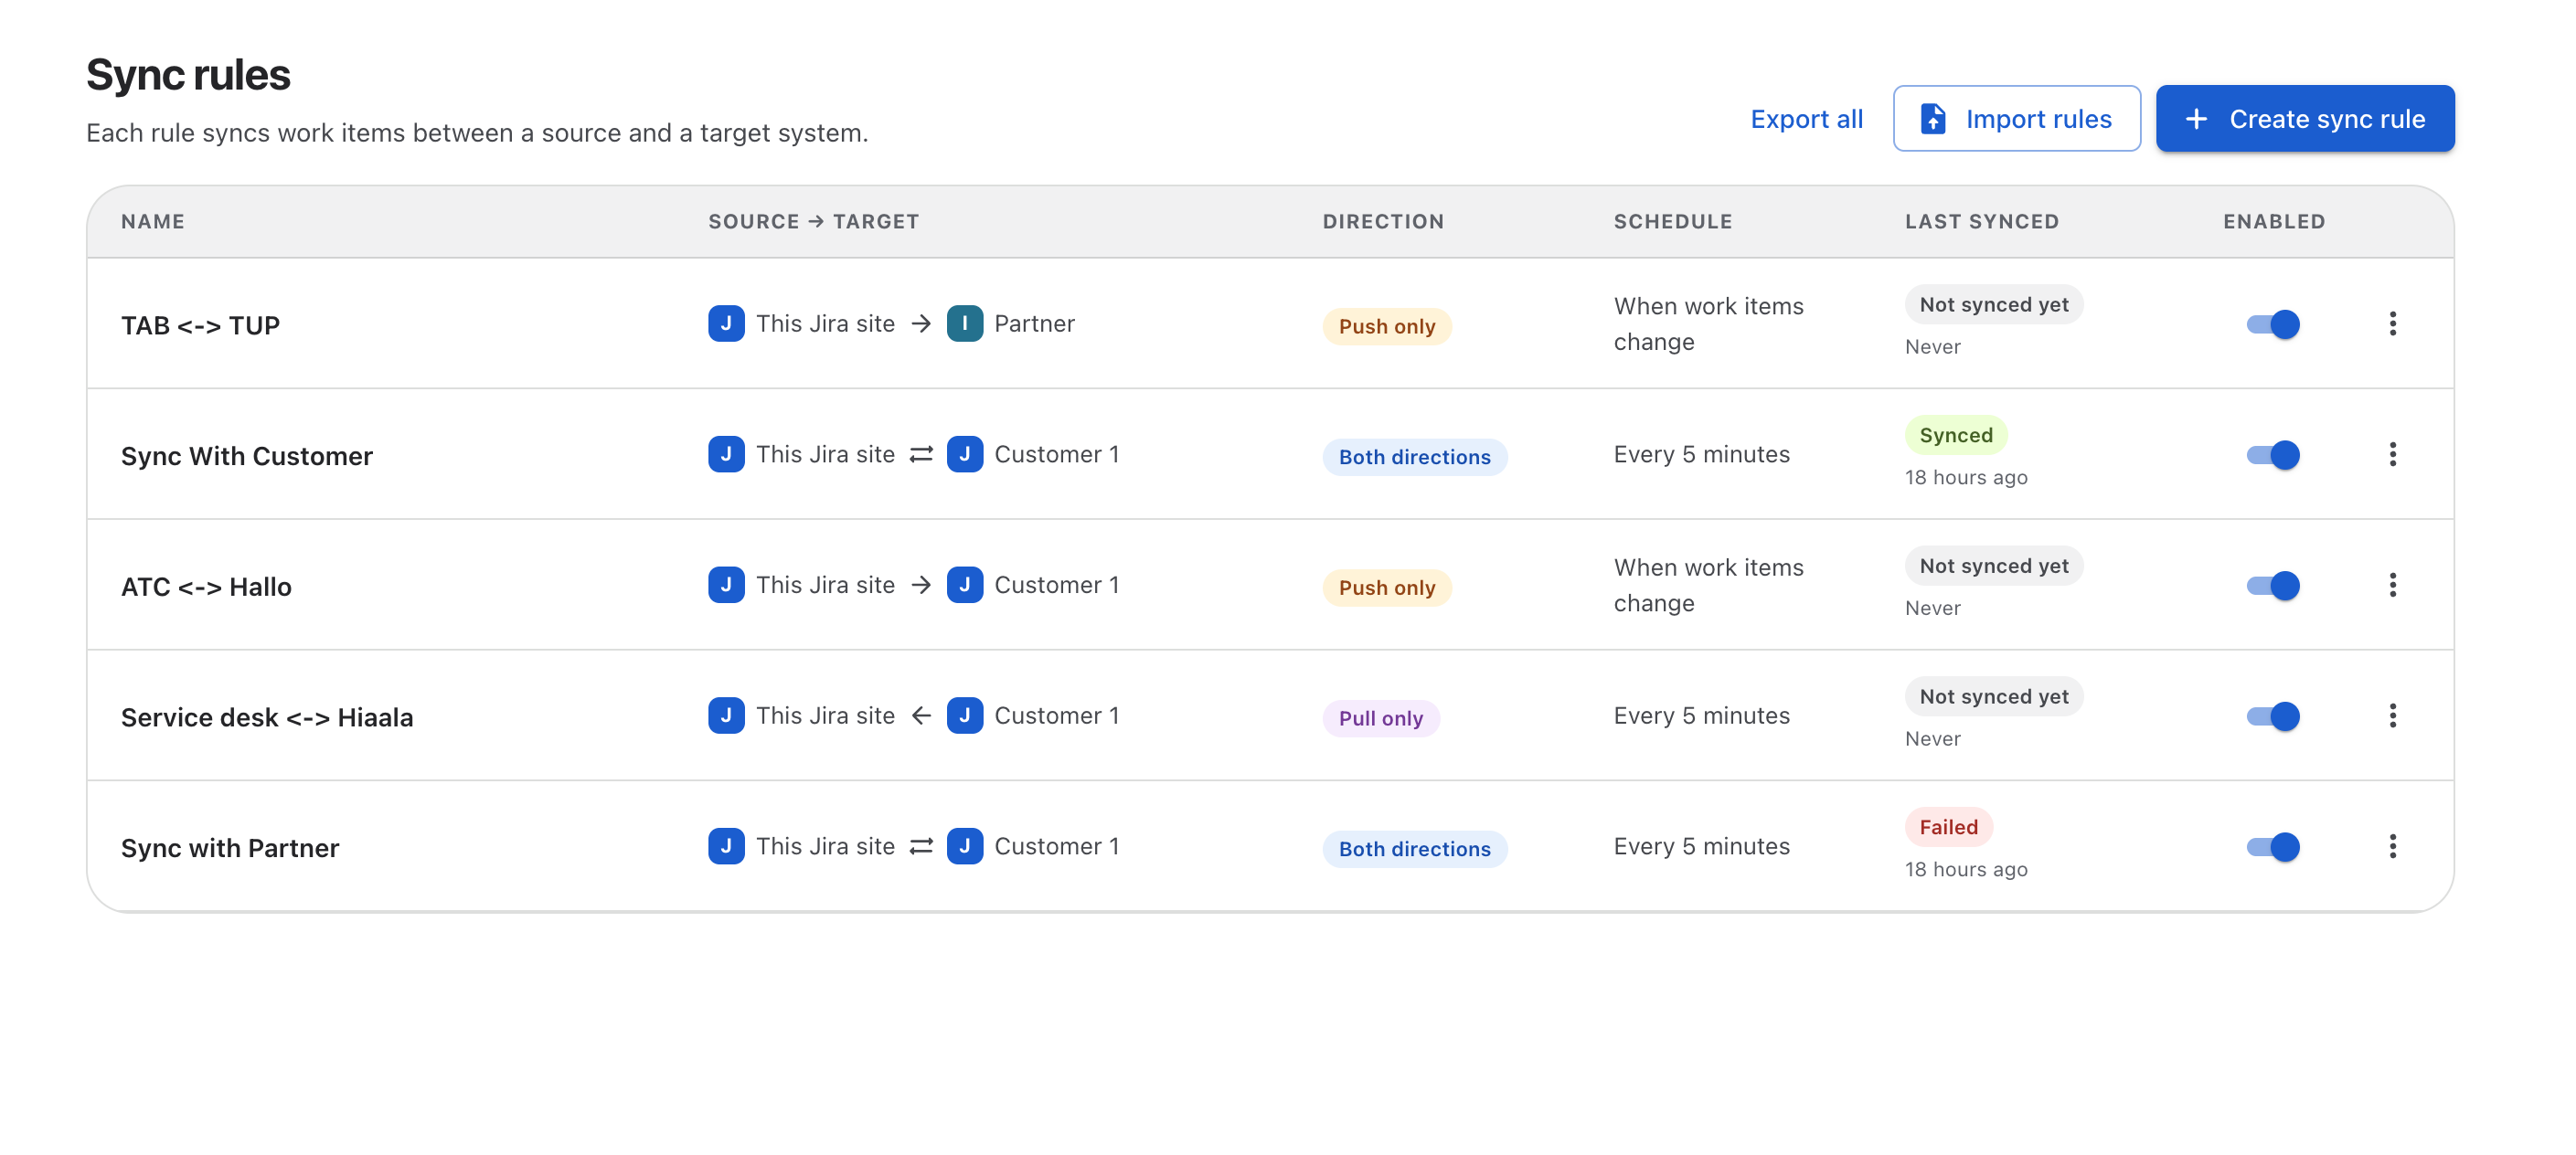Click the Name column header
The height and width of the screenshot is (1155, 2576).
pyautogui.click(x=153, y=221)
